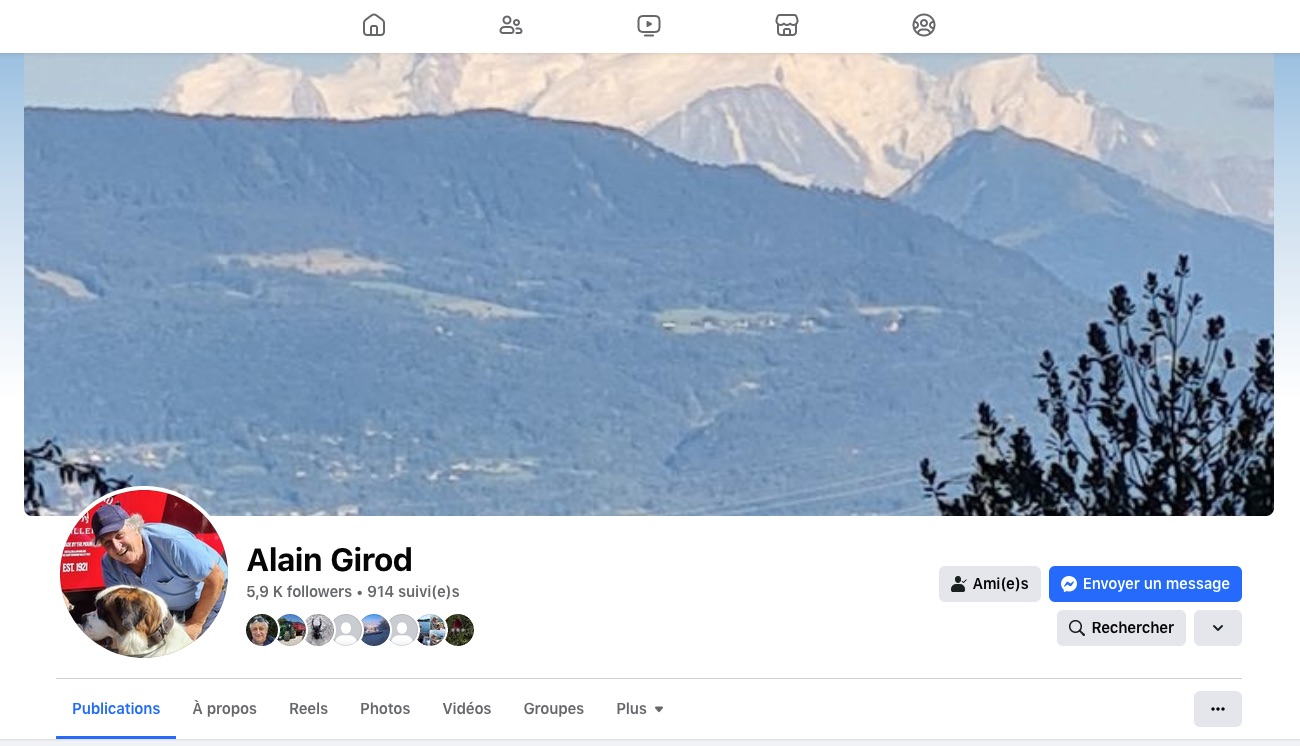Open the mountain cover photo
The height and width of the screenshot is (746, 1300).
[x=649, y=284]
